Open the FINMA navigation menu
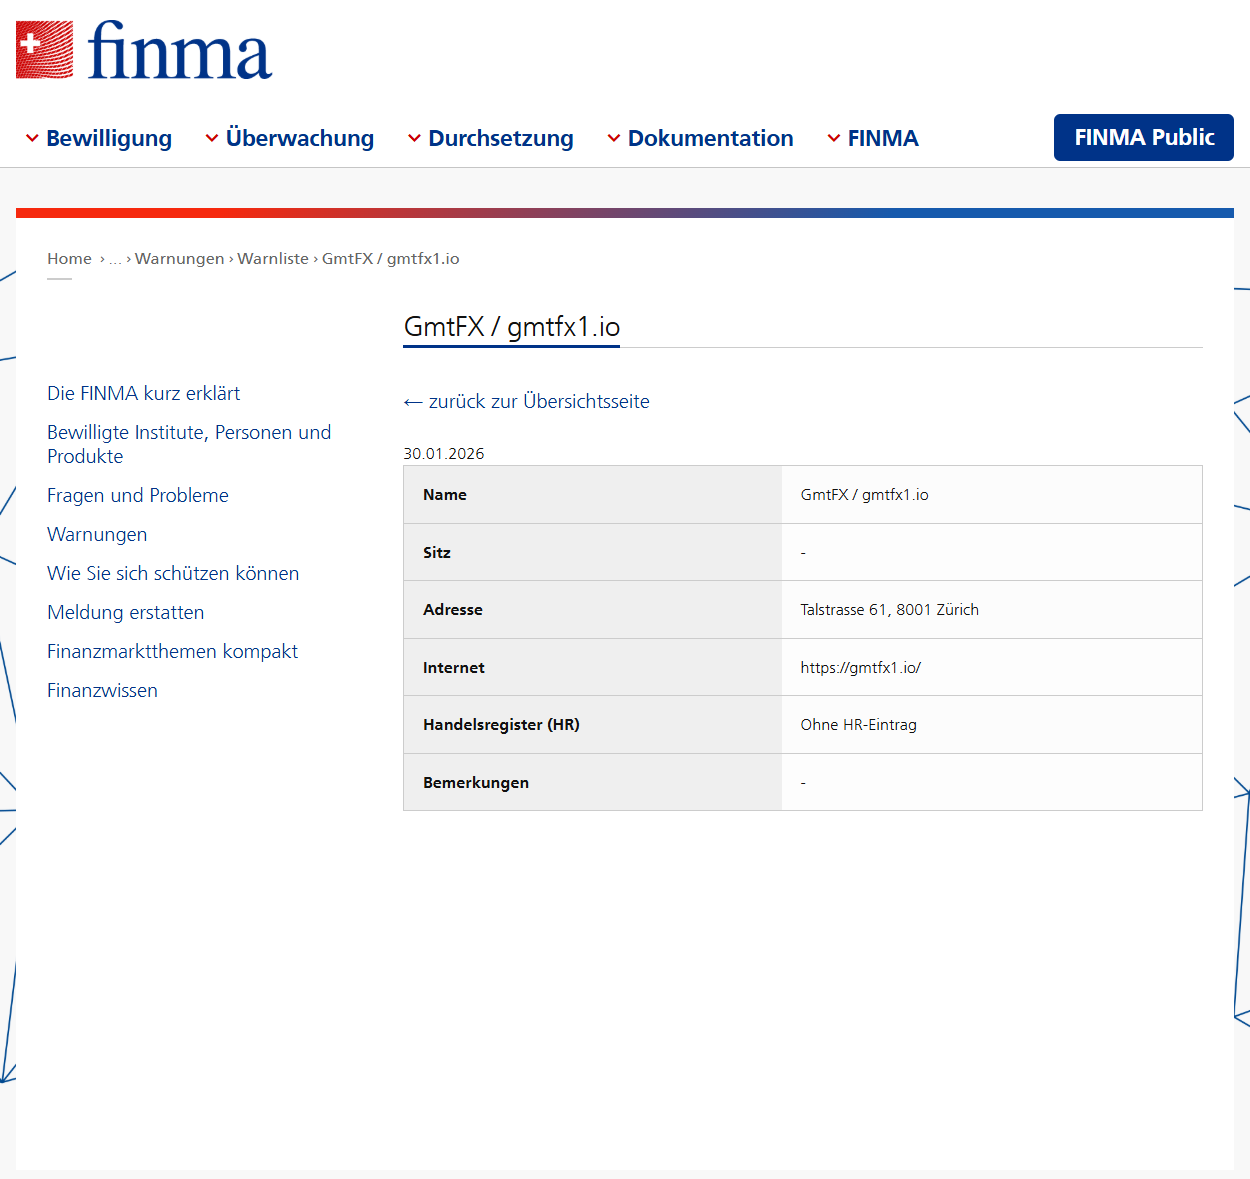 click(883, 138)
